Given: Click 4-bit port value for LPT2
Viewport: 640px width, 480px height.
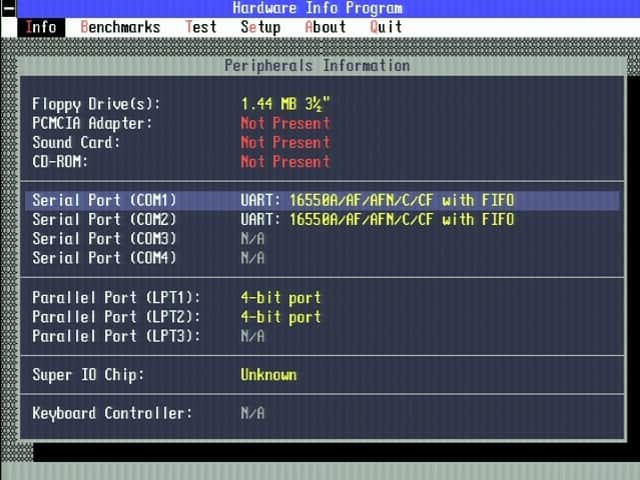Looking at the screenshot, I should pyautogui.click(x=281, y=317).
